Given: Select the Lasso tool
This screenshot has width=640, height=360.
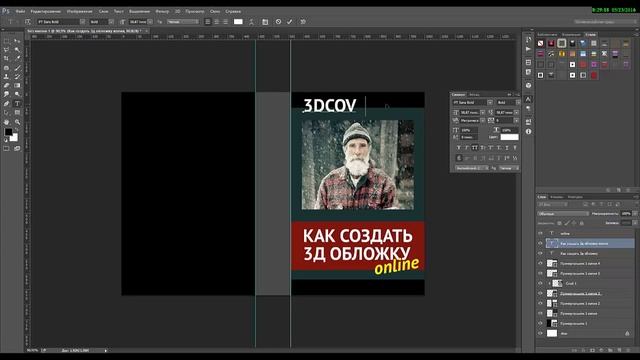Looking at the screenshot, I should [x=7, y=50].
